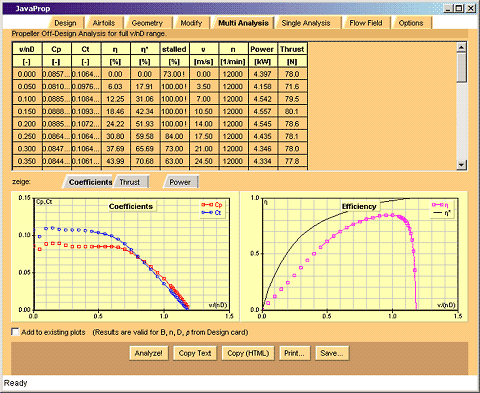Switch to the Flow Field tab
This screenshot has width=480, height=393.
(x=366, y=23)
